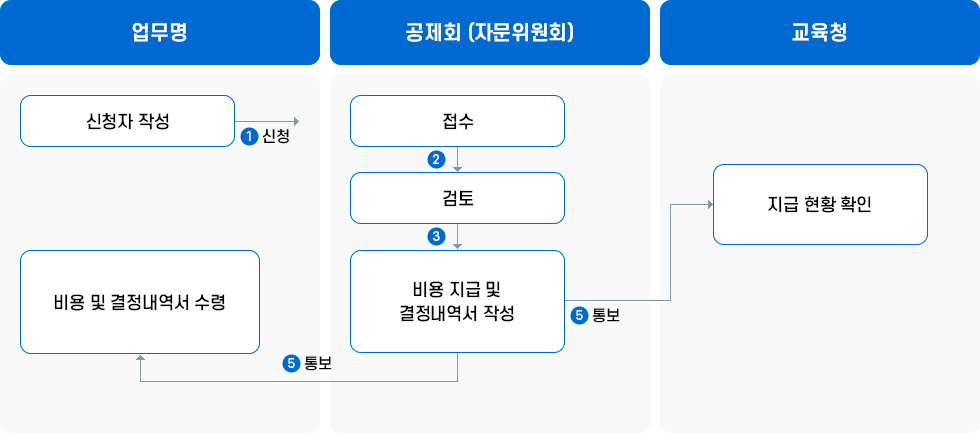Viewport: 980px width, 433px height.
Task: Click the blue step 1 badge
Action: (250, 138)
